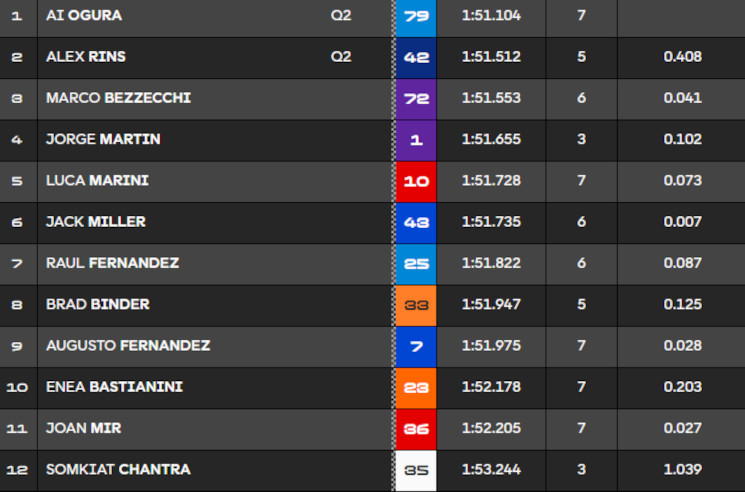Select Raul Fernandez rider name
Image resolution: width=745 pixels, height=492 pixels.
(112, 263)
